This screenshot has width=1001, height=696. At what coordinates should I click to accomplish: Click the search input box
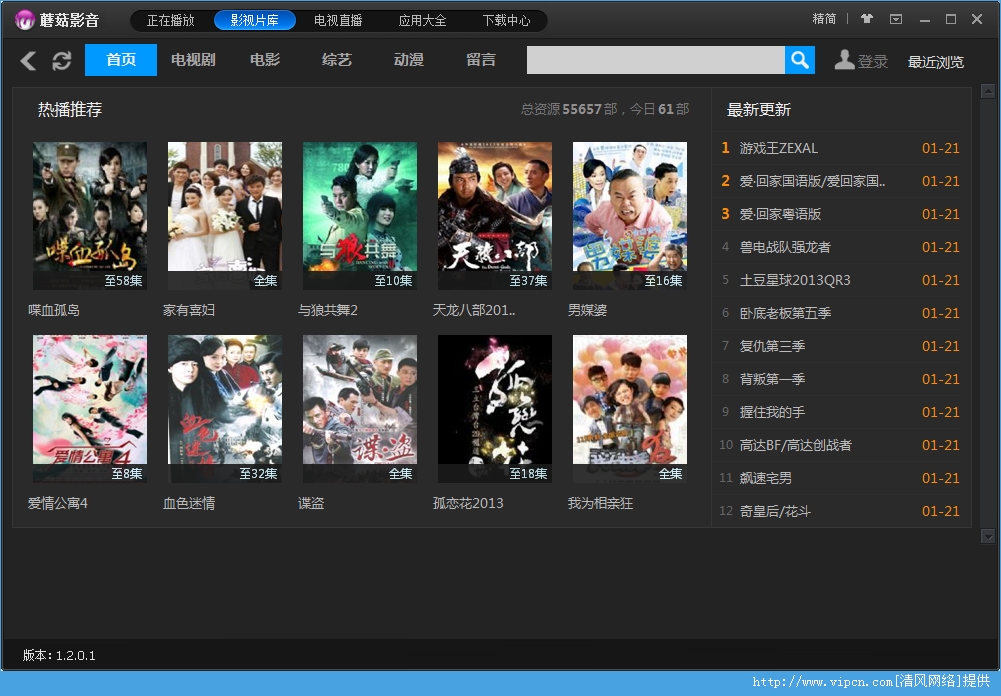coord(655,60)
